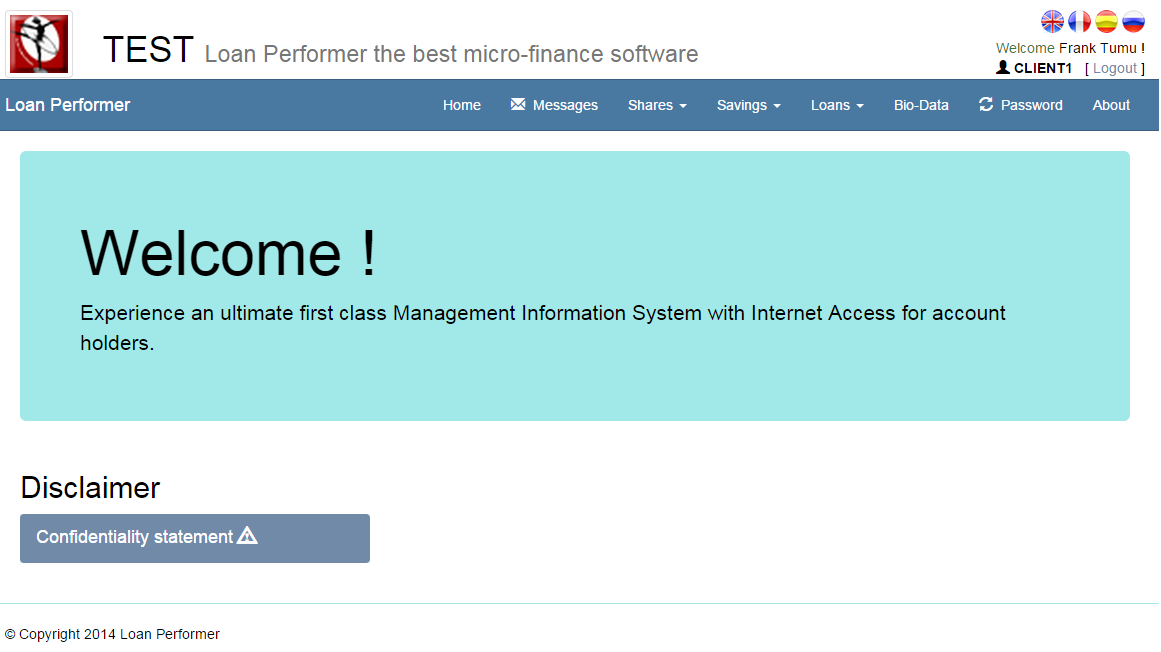Click the Loan Performer dancer logo
The image size is (1161, 652).
click(39, 44)
